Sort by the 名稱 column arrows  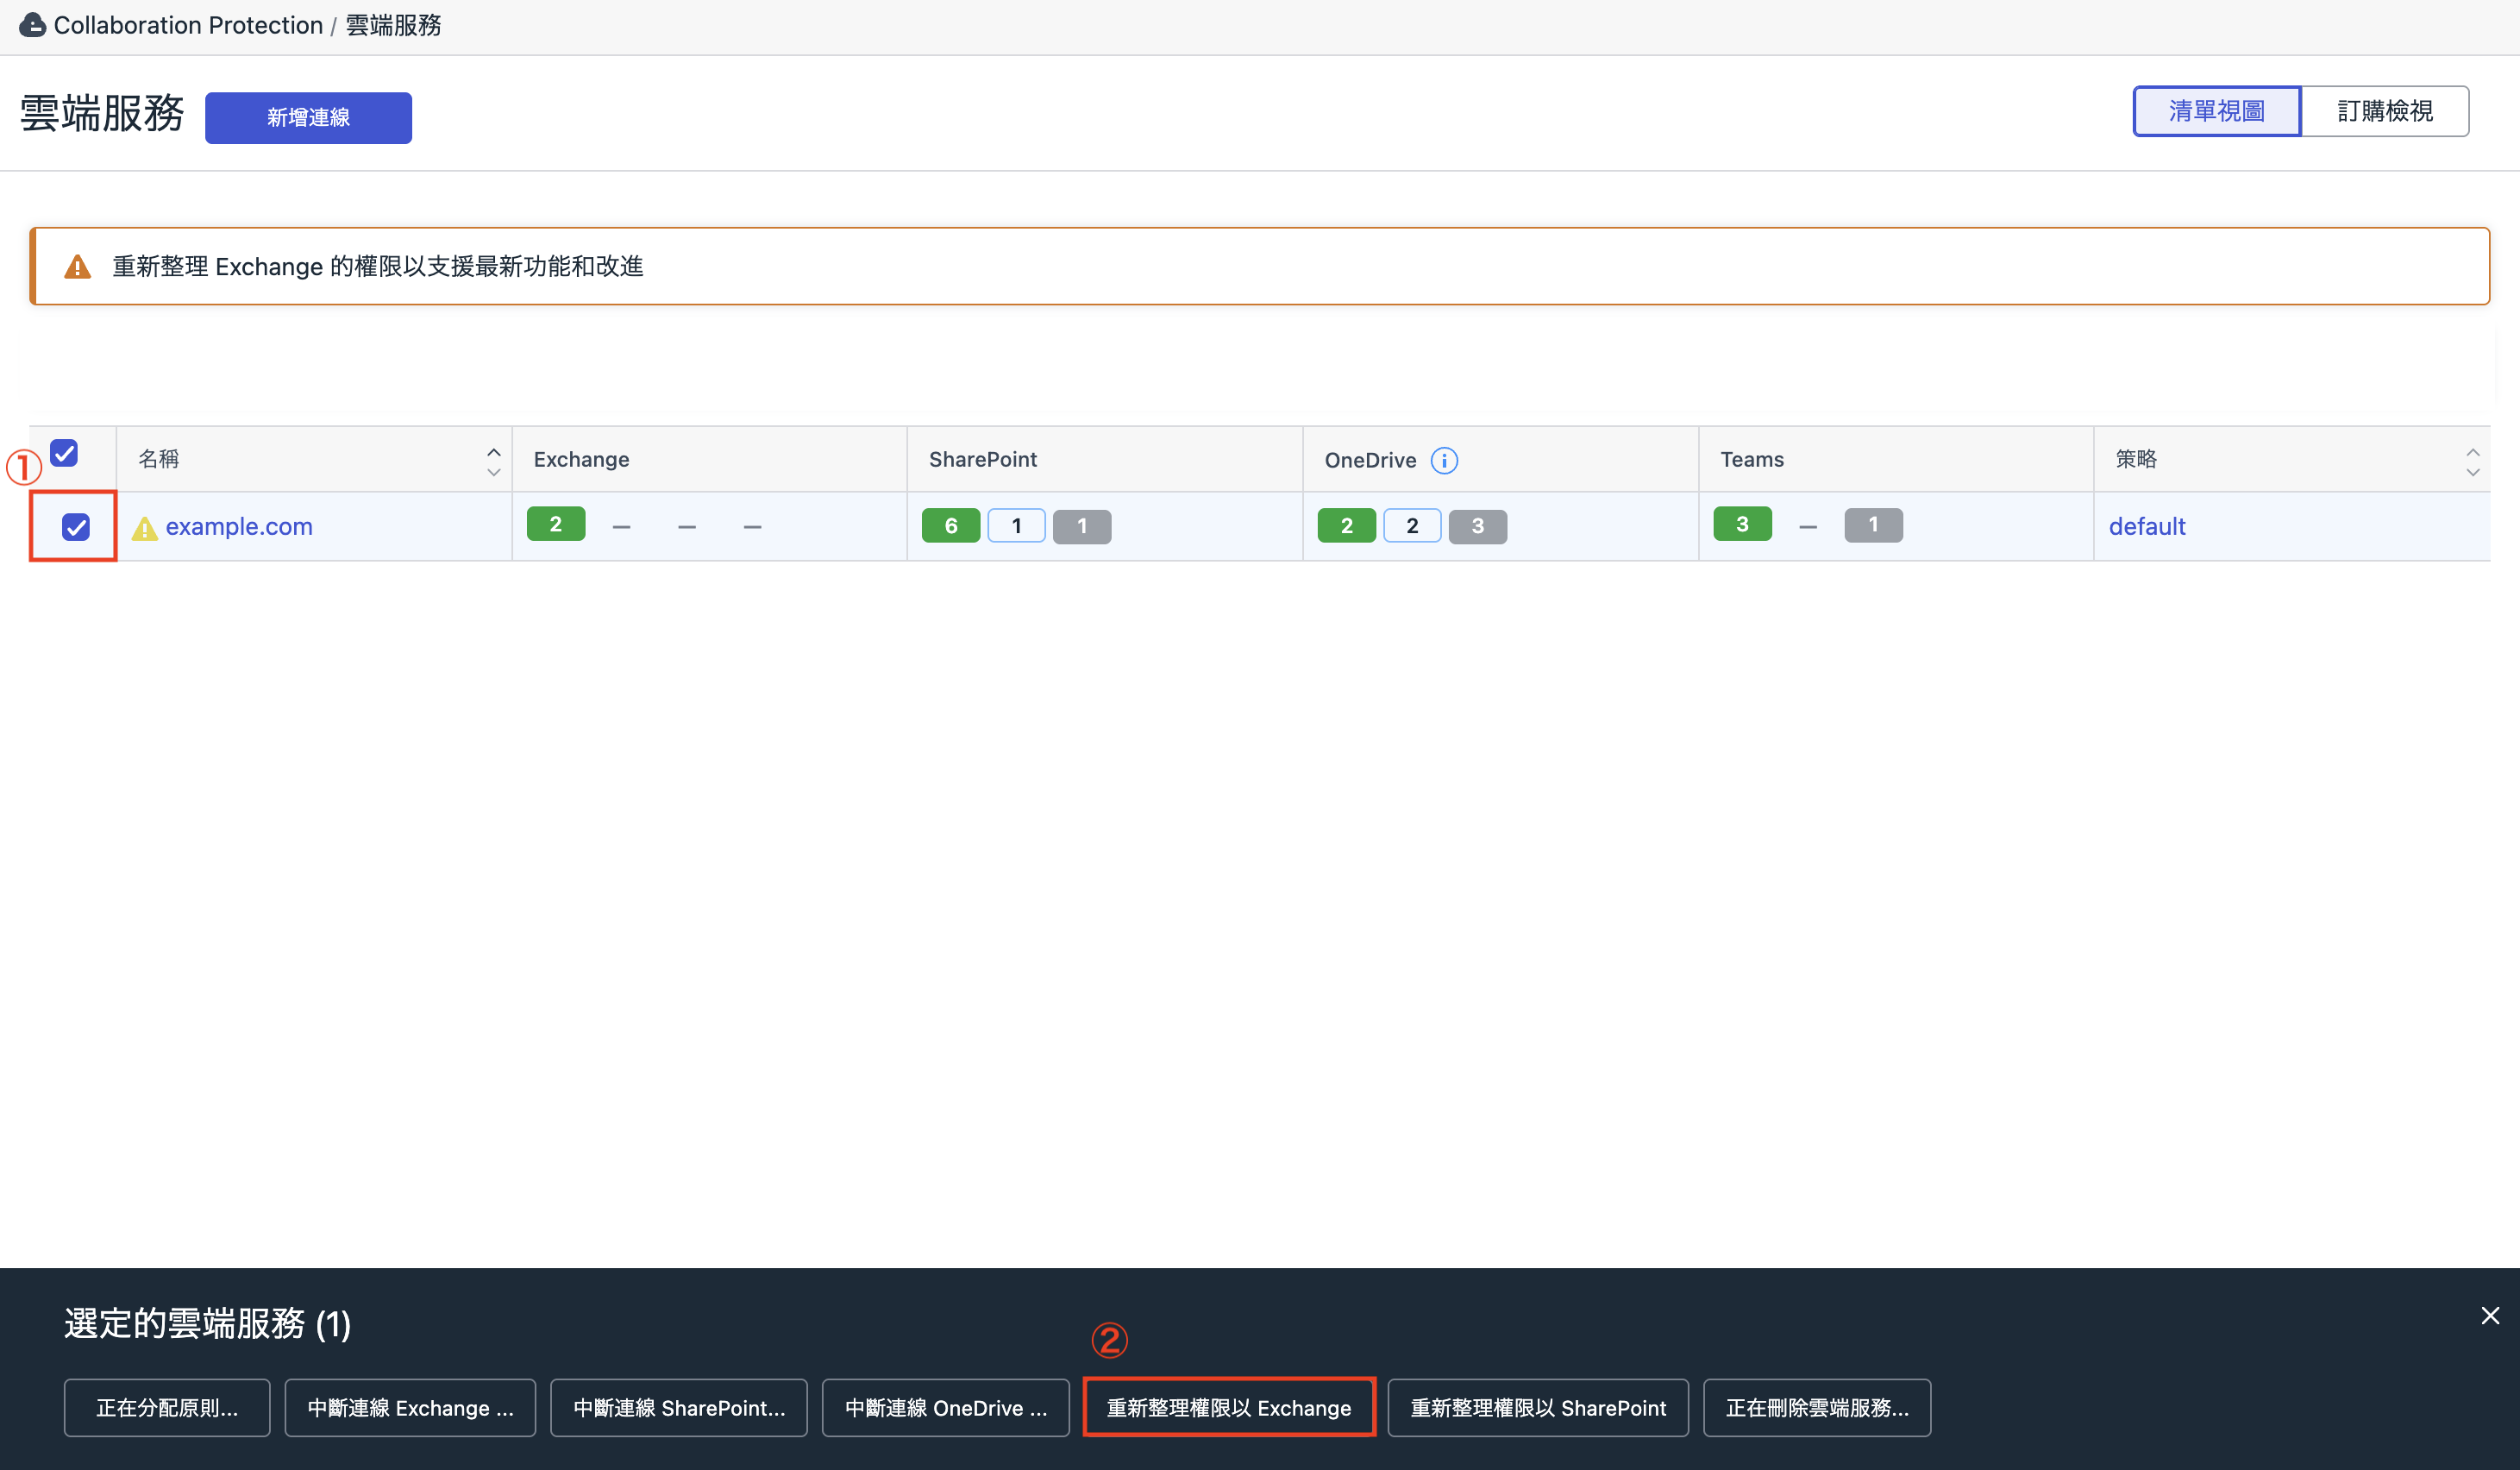click(x=493, y=461)
